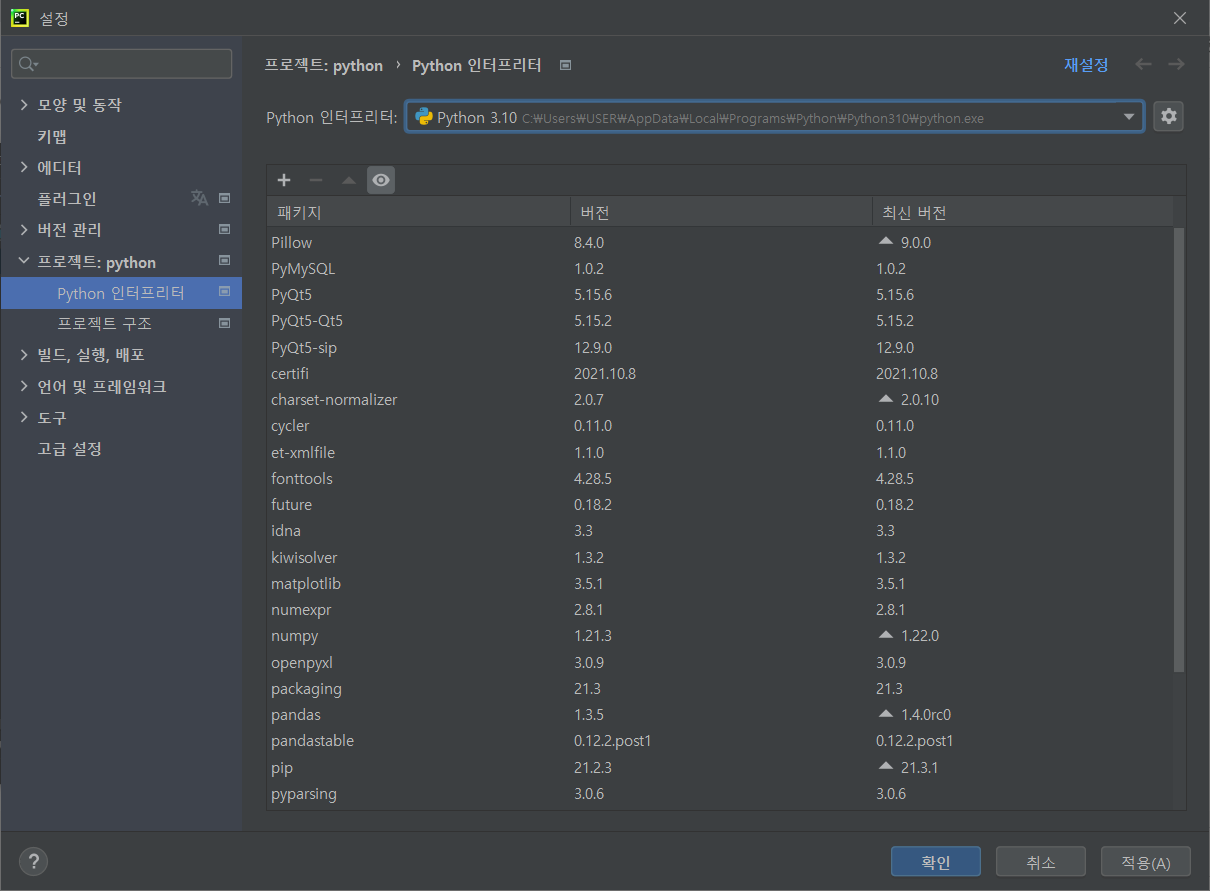Click the 취소 button
The width and height of the screenshot is (1210, 891).
click(x=1040, y=862)
